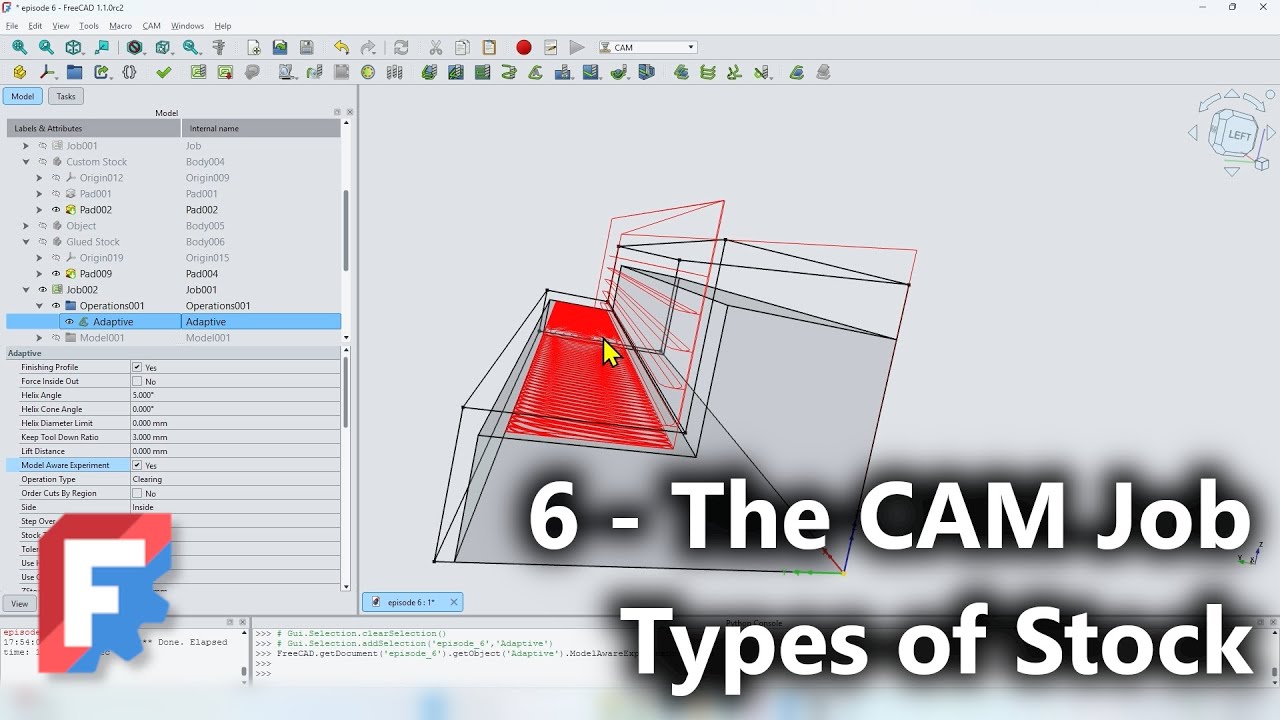Select the episode 6 document tab
The height and width of the screenshot is (720, 1280).
[x=411, y=602]
